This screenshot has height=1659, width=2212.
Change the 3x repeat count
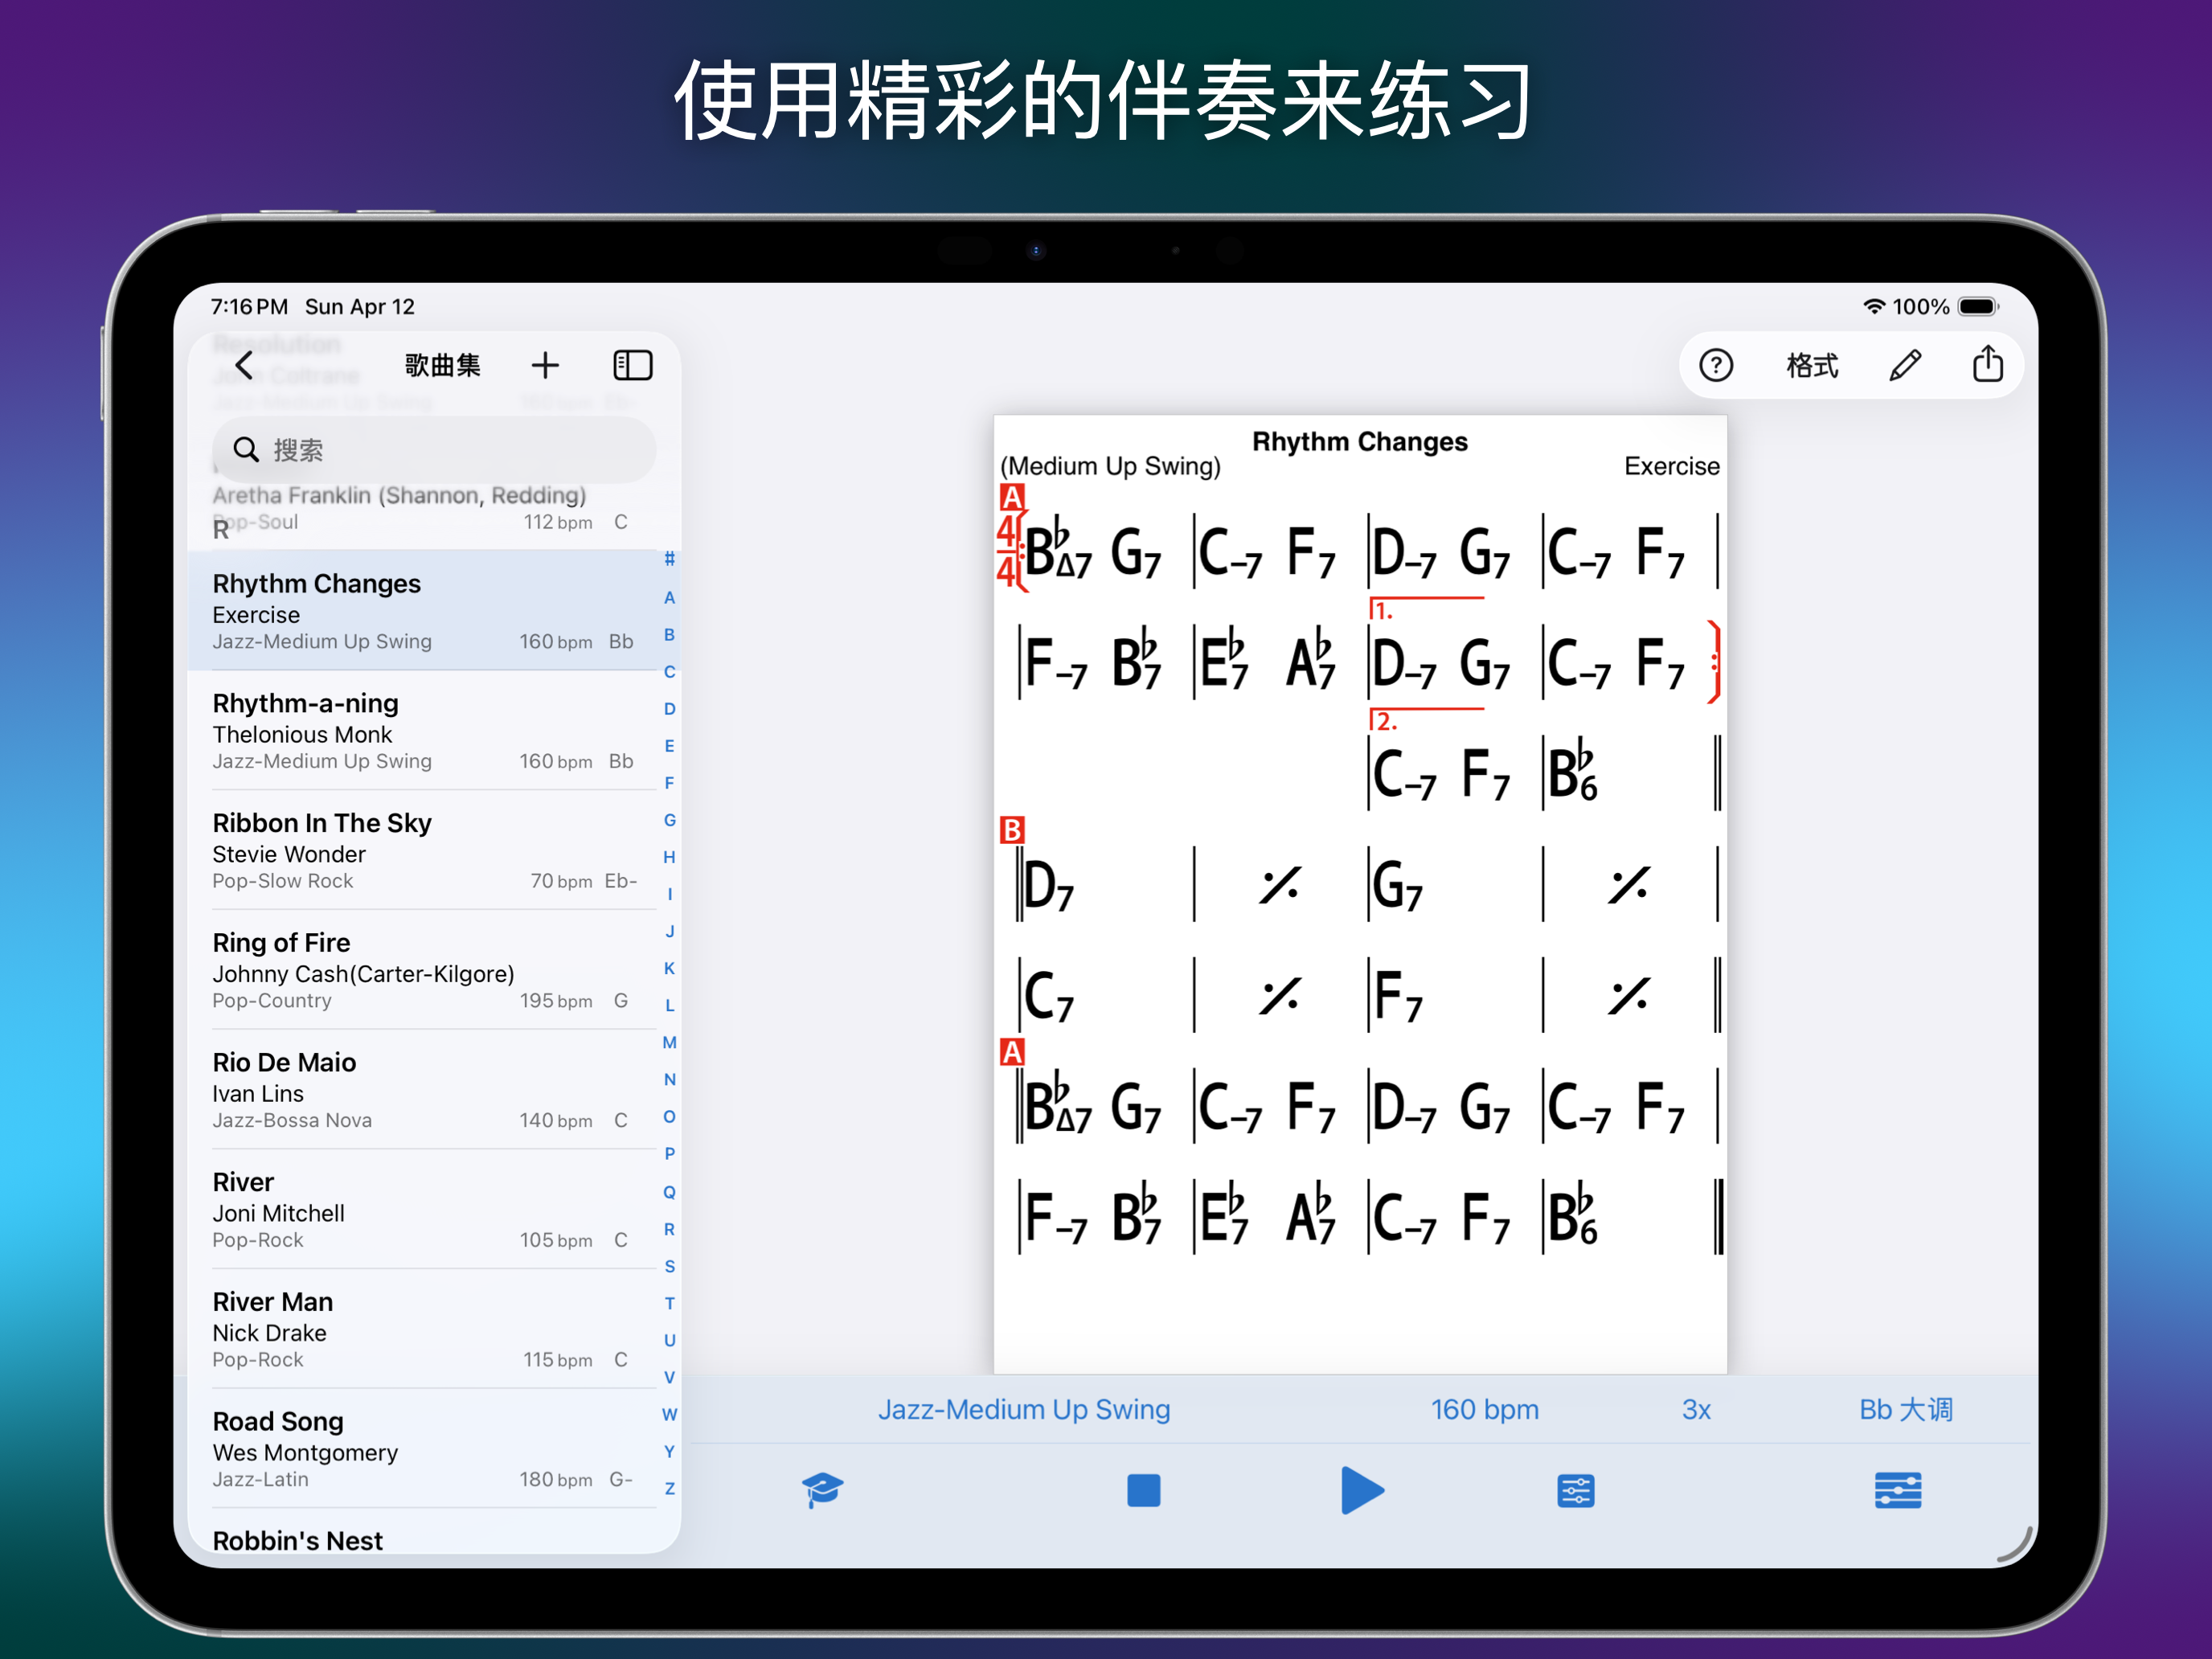(x=1696, y=1409)
